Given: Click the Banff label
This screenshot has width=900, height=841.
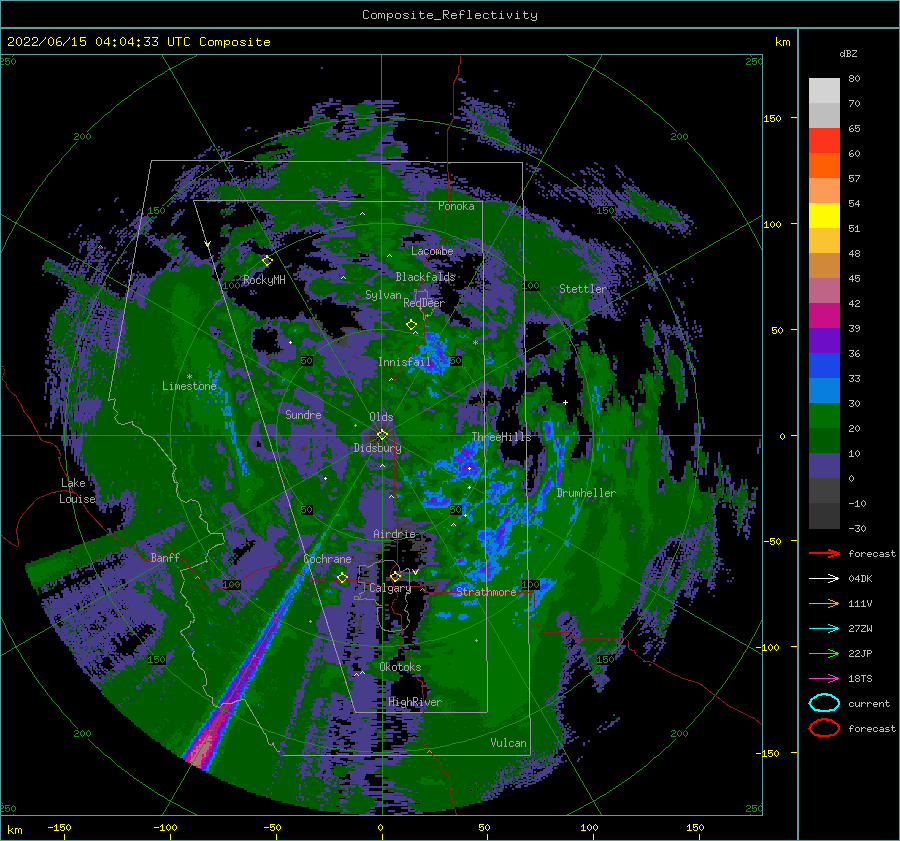Looking at the screenshot, I should pos(165,557).
